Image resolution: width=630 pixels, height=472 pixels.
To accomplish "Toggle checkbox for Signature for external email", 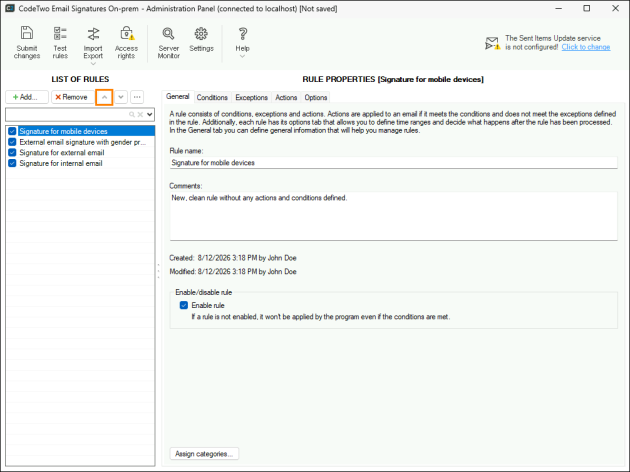I will [12, 153].
